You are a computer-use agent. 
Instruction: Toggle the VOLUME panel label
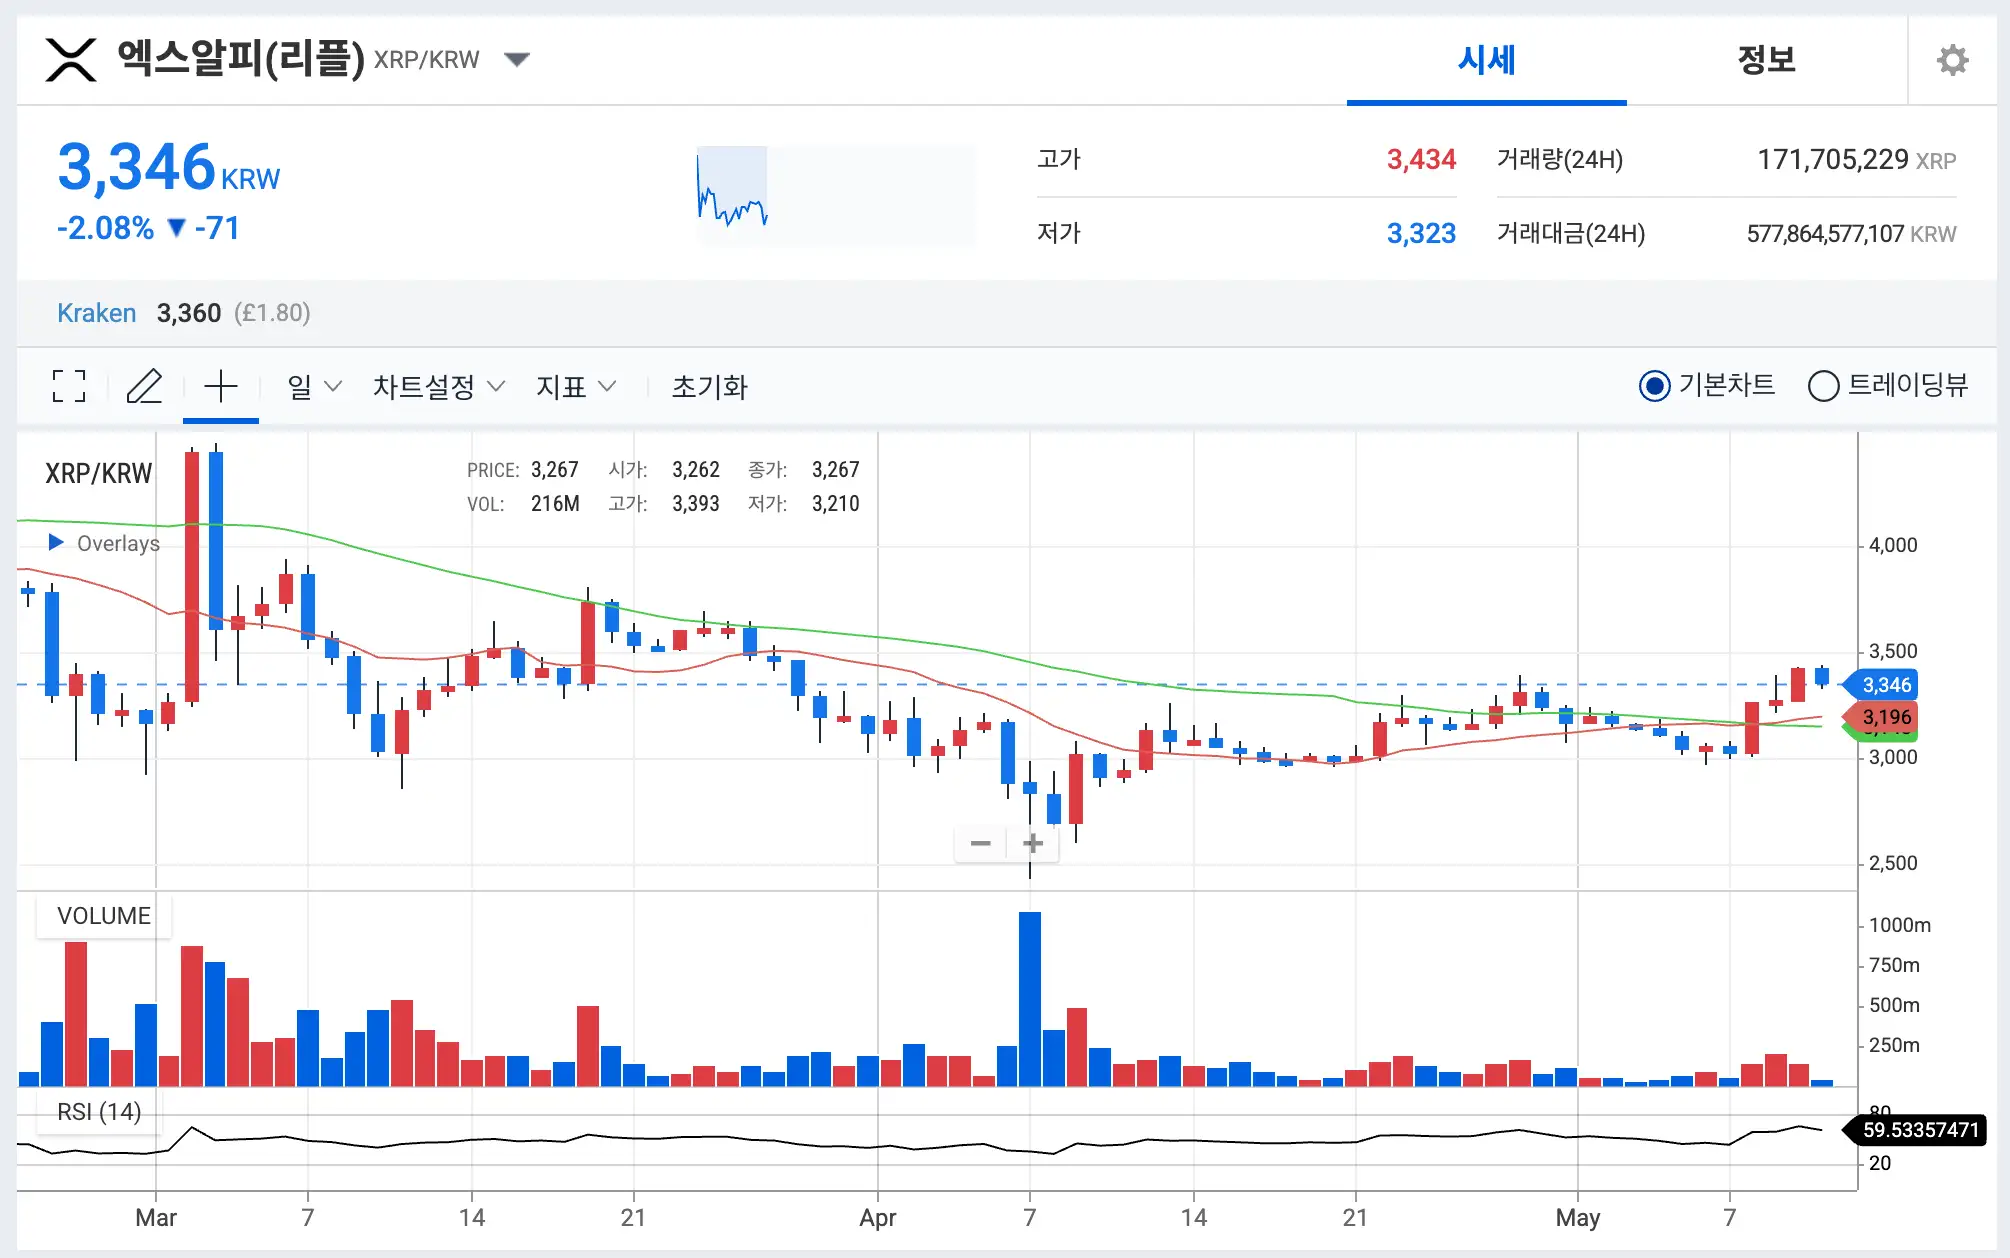103,915
